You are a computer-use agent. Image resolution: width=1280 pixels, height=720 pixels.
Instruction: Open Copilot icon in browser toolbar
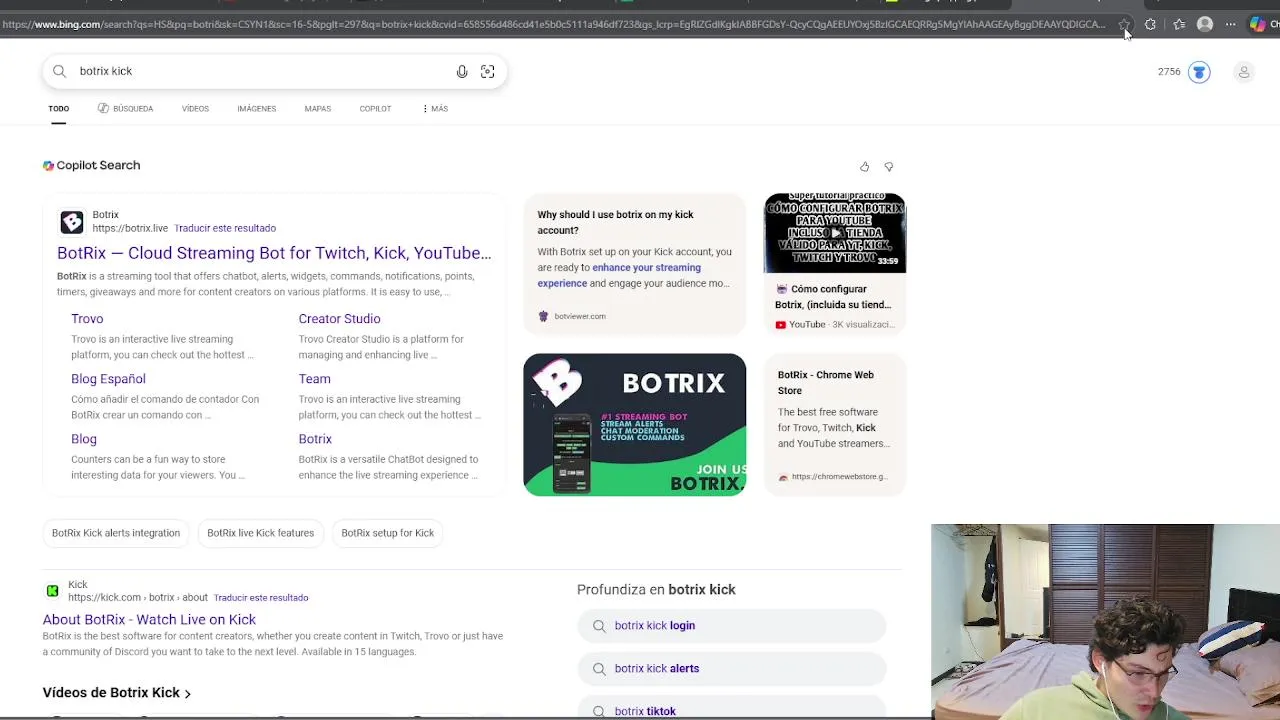(1258, 24)
